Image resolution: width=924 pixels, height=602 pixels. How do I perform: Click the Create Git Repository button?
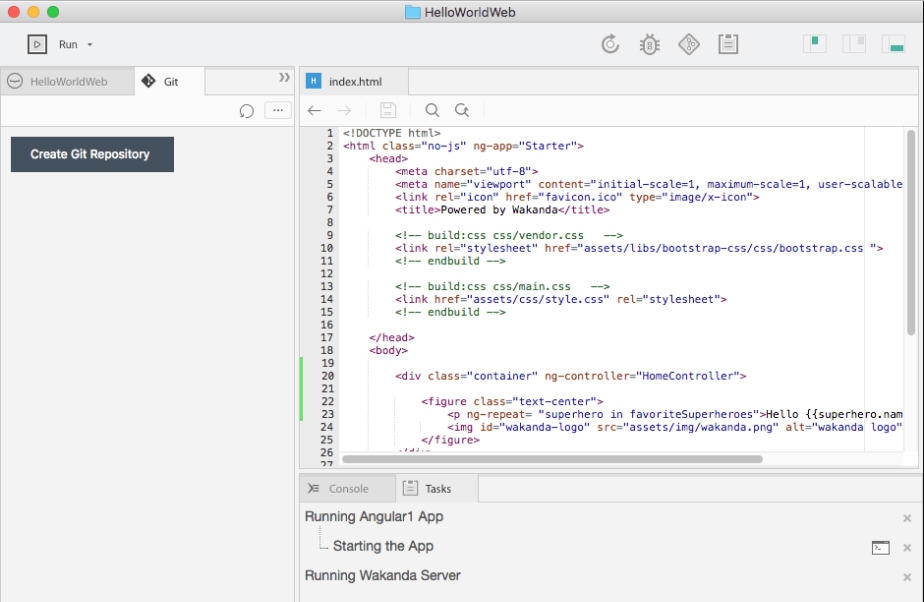(x=92, y=154)
